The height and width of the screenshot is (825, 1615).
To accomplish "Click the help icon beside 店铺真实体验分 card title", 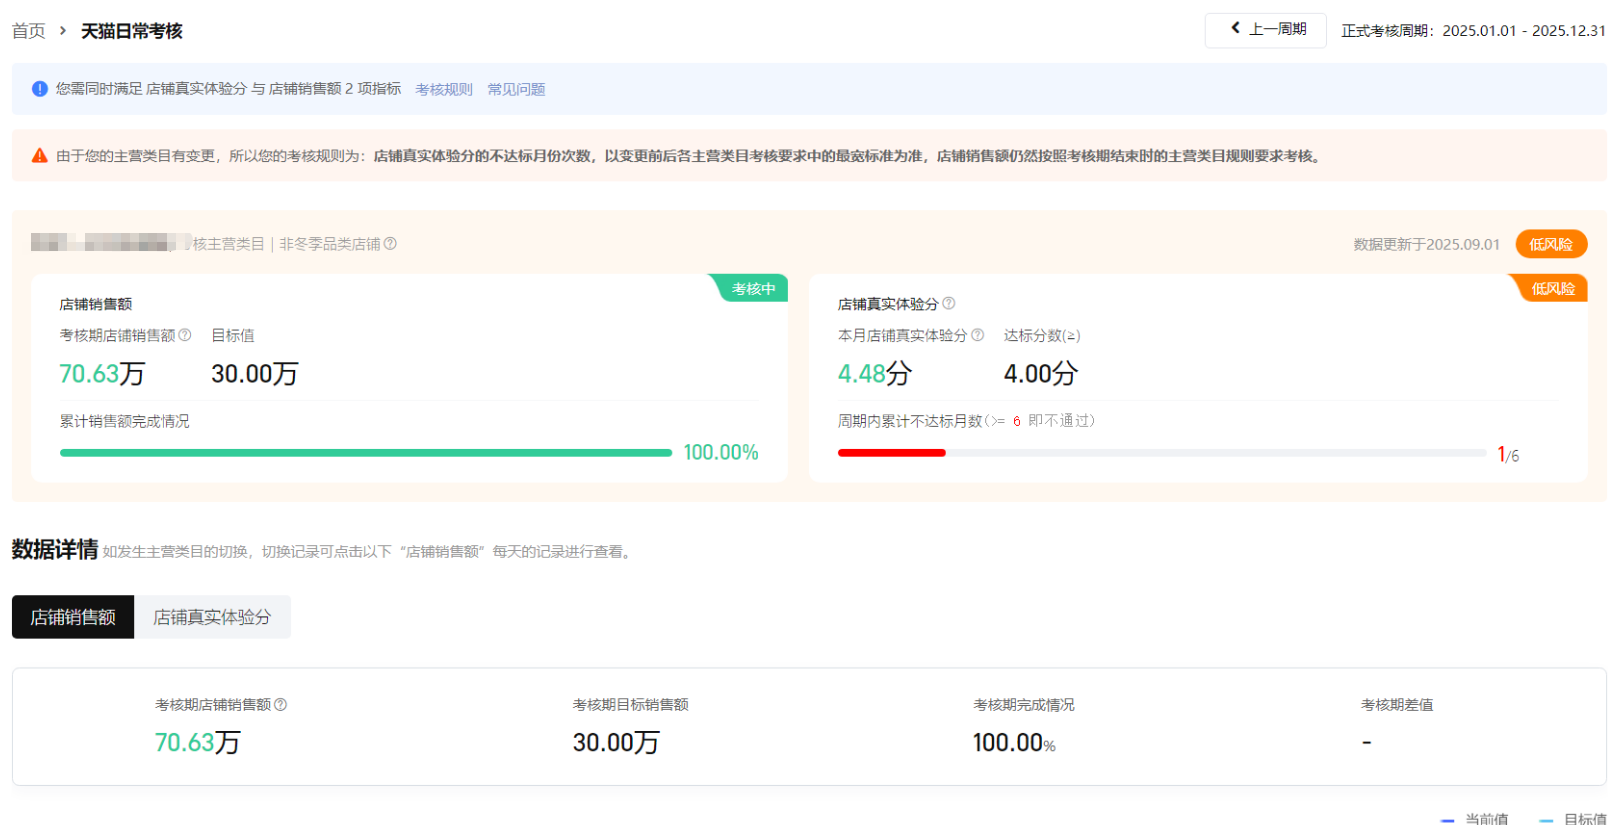I will tap(949, 303).
